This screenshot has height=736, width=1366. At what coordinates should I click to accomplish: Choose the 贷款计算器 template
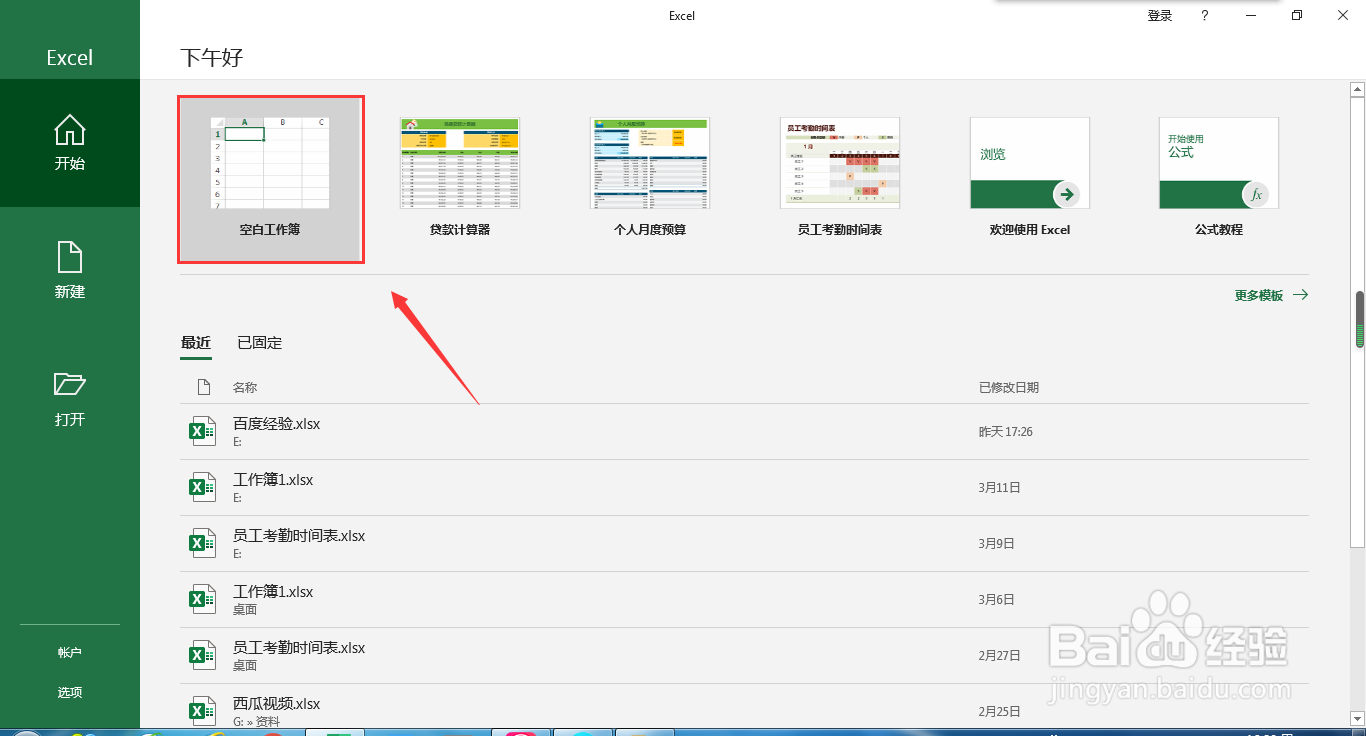click(460, 179)
